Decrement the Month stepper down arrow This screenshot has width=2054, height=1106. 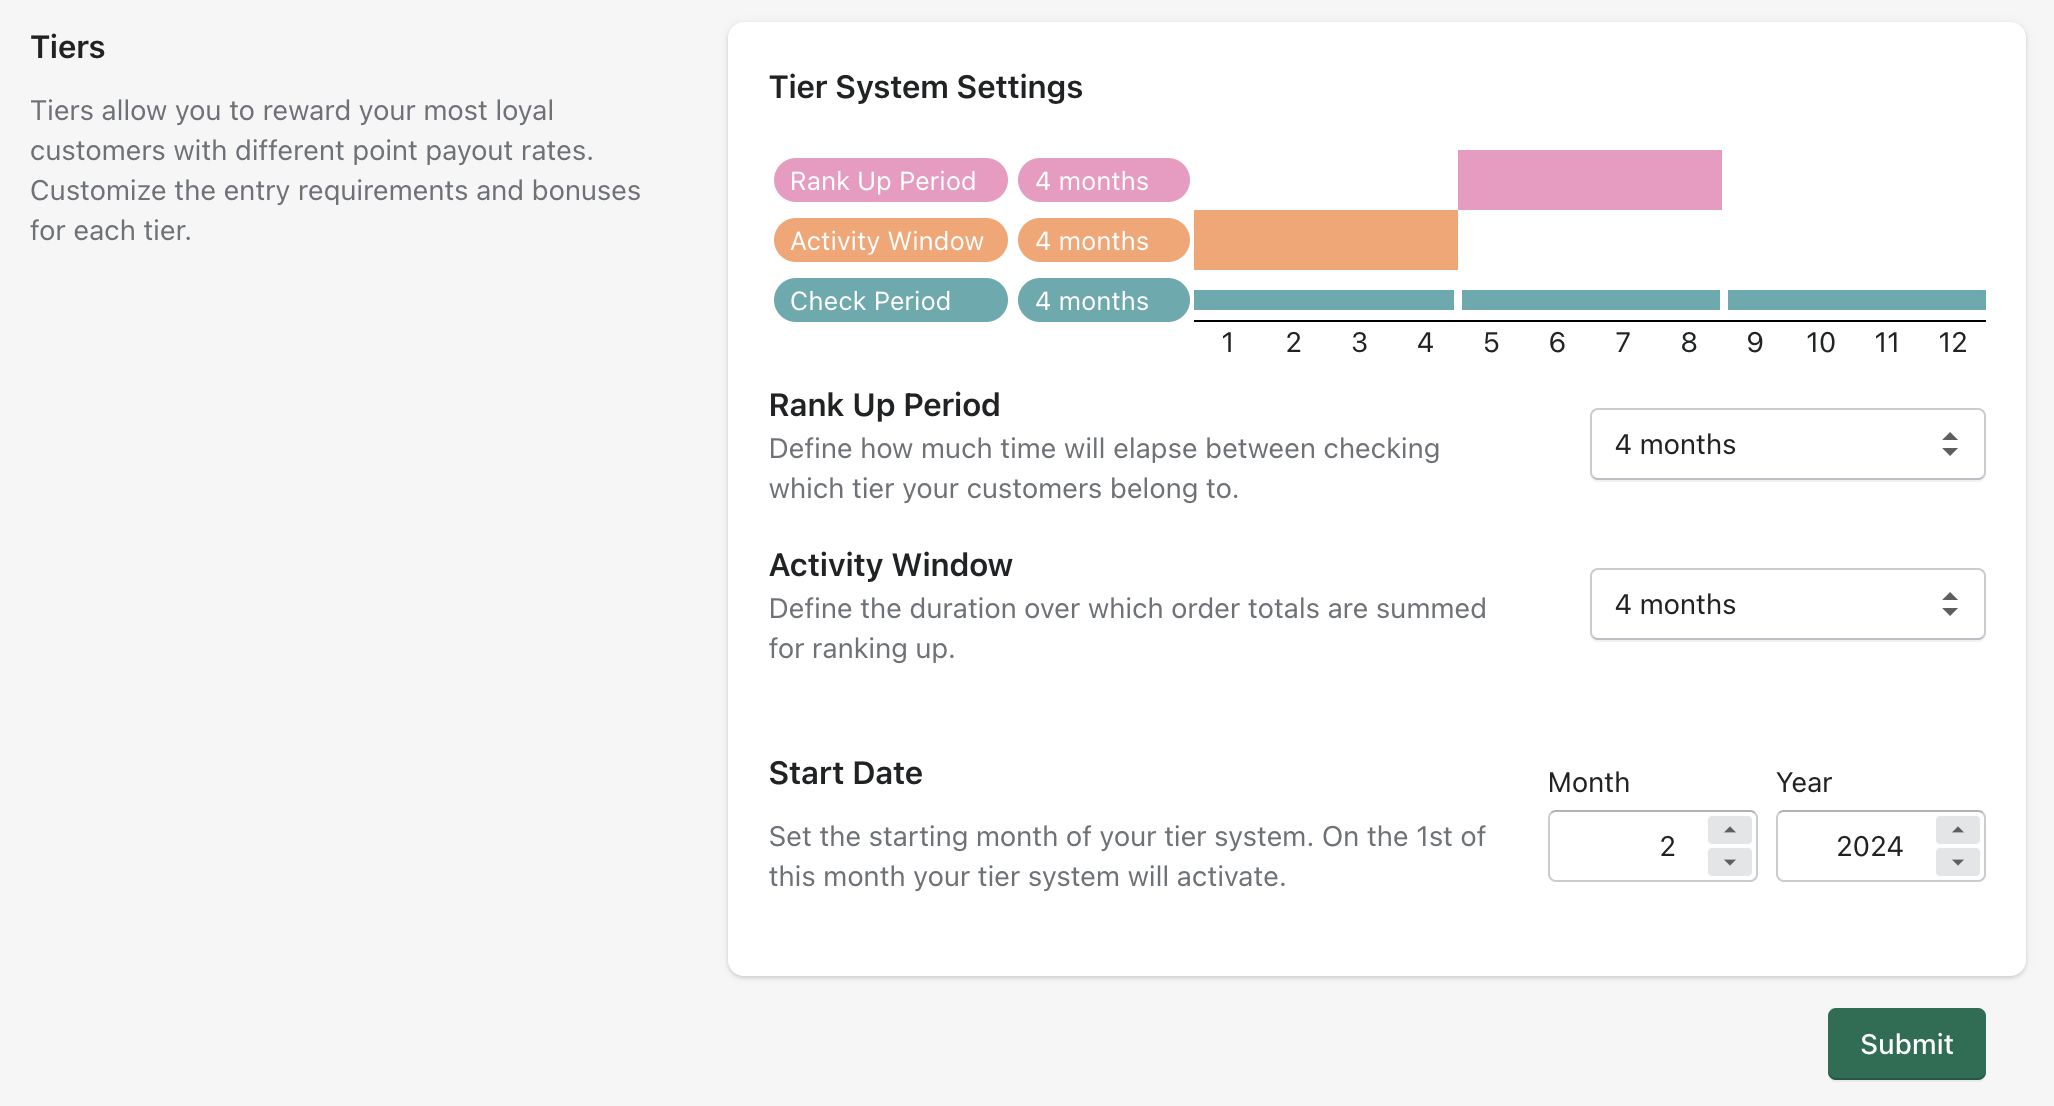[1729, 862]
